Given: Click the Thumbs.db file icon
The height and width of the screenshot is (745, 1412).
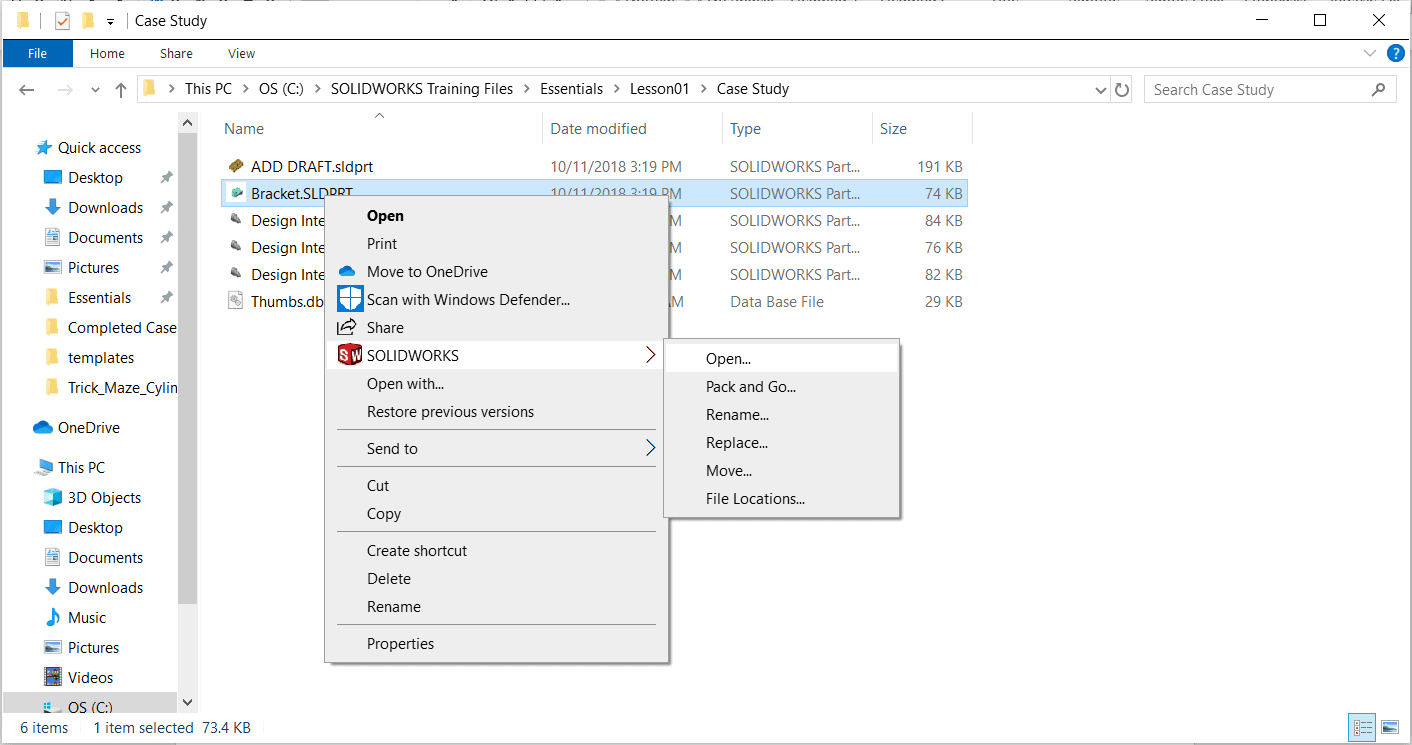Looking at the screenshot, I should [236, 301].
